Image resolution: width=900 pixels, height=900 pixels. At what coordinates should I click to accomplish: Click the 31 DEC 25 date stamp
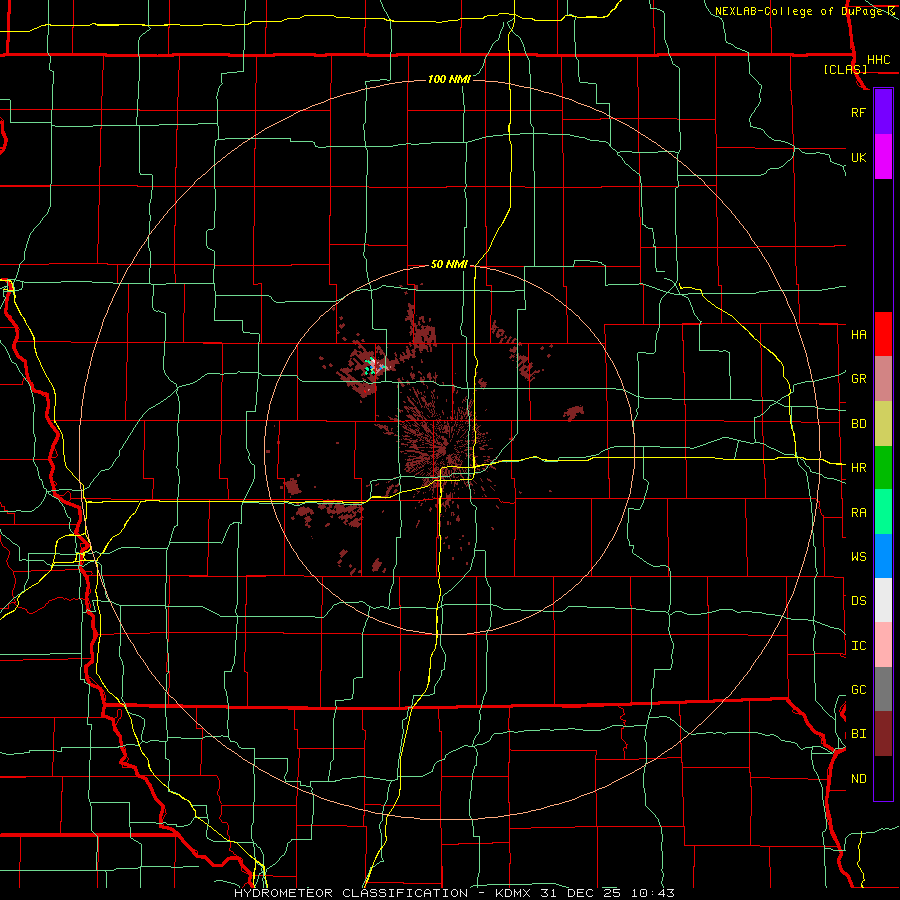click(582, 893)
